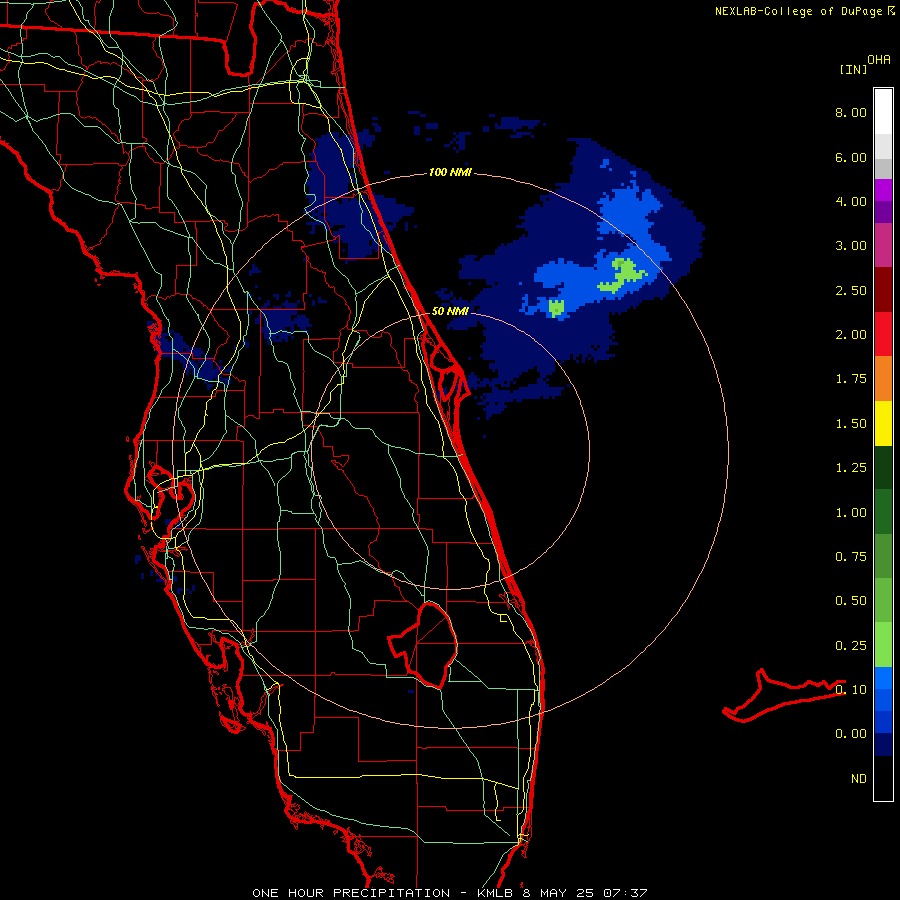Pick the yellow legend swatch beside 1.50
The height and width of the screenshot is (900, 900).
tap(883, 423)
